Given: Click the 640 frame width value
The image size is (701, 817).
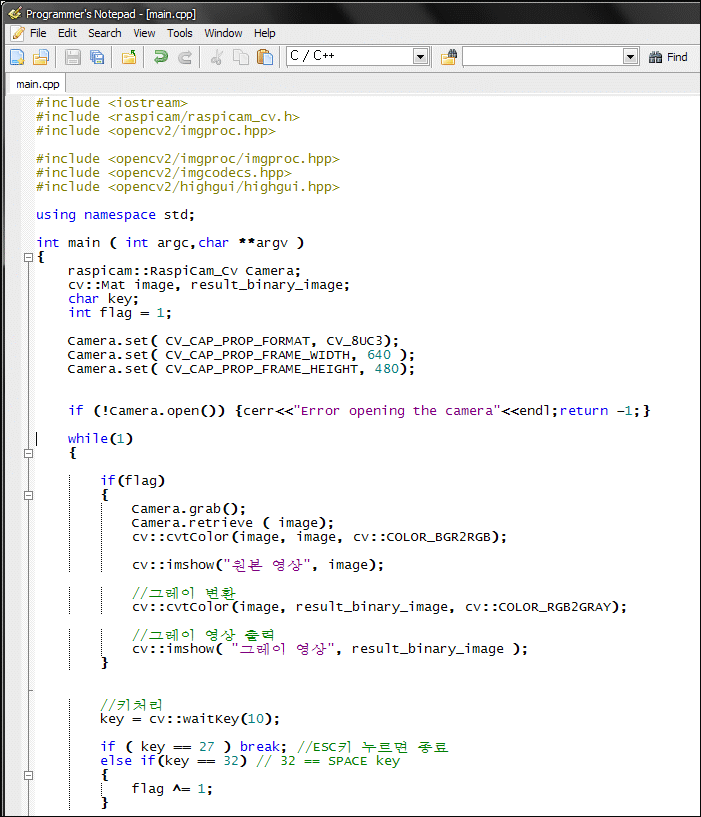Looking at the screenshot, I should coord(379,355).
